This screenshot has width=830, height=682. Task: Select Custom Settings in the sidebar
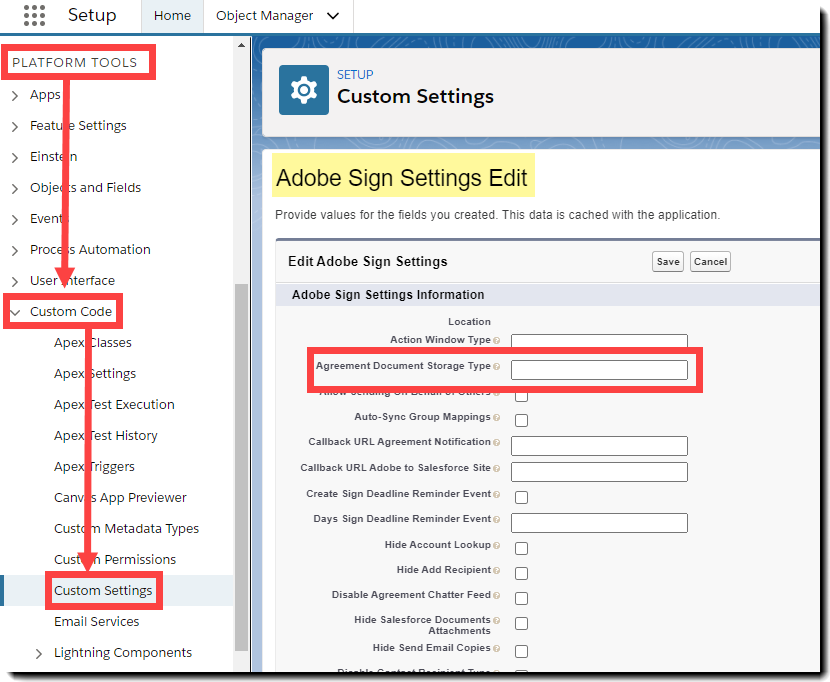click(x=103, y=591)
